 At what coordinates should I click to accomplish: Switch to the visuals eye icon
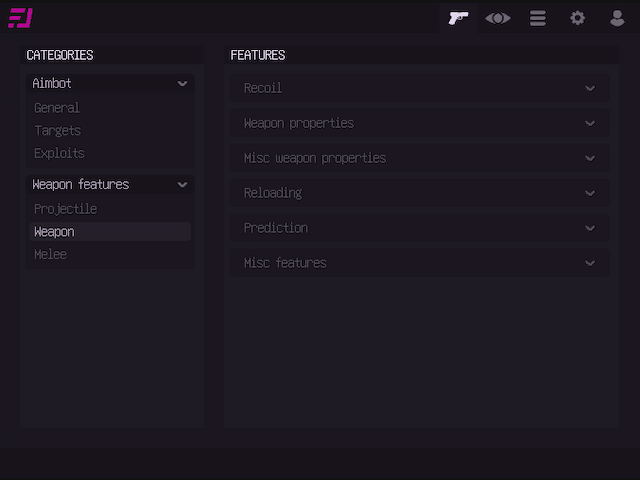[498, 18]
